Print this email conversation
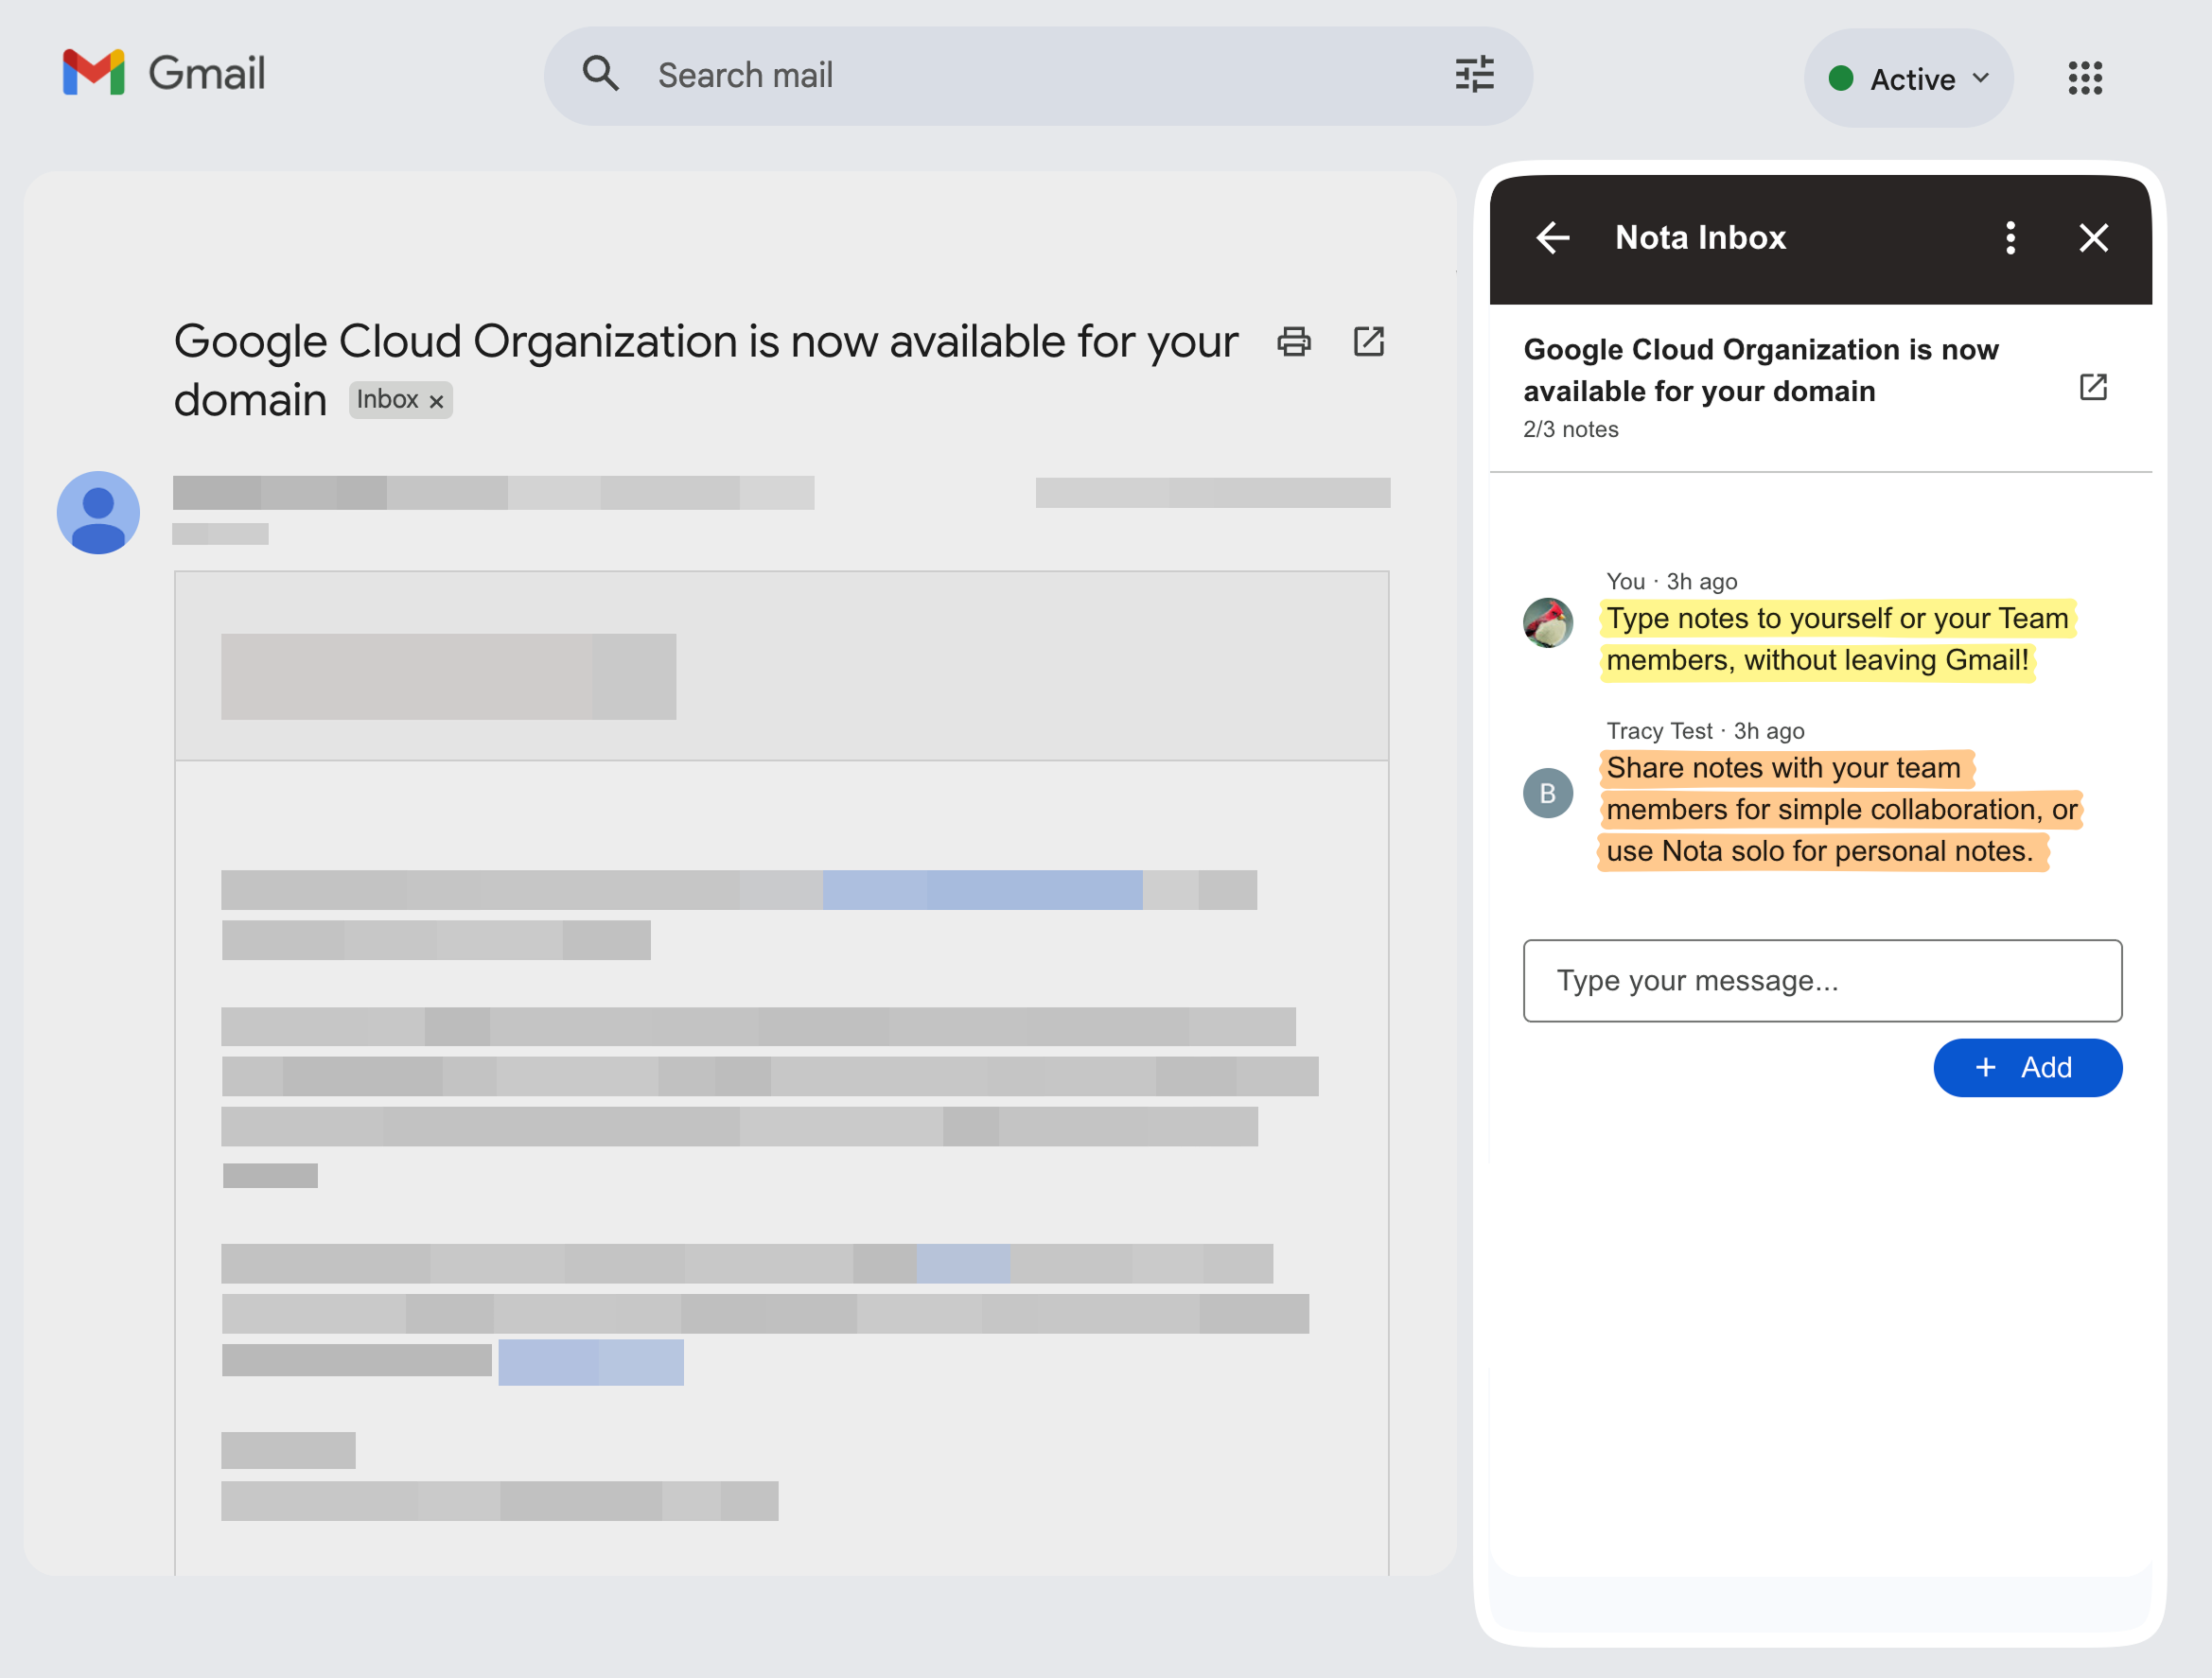The height and width of the screenshot is (1678, 2212). pyautogui.click(x=1293, y=342)
